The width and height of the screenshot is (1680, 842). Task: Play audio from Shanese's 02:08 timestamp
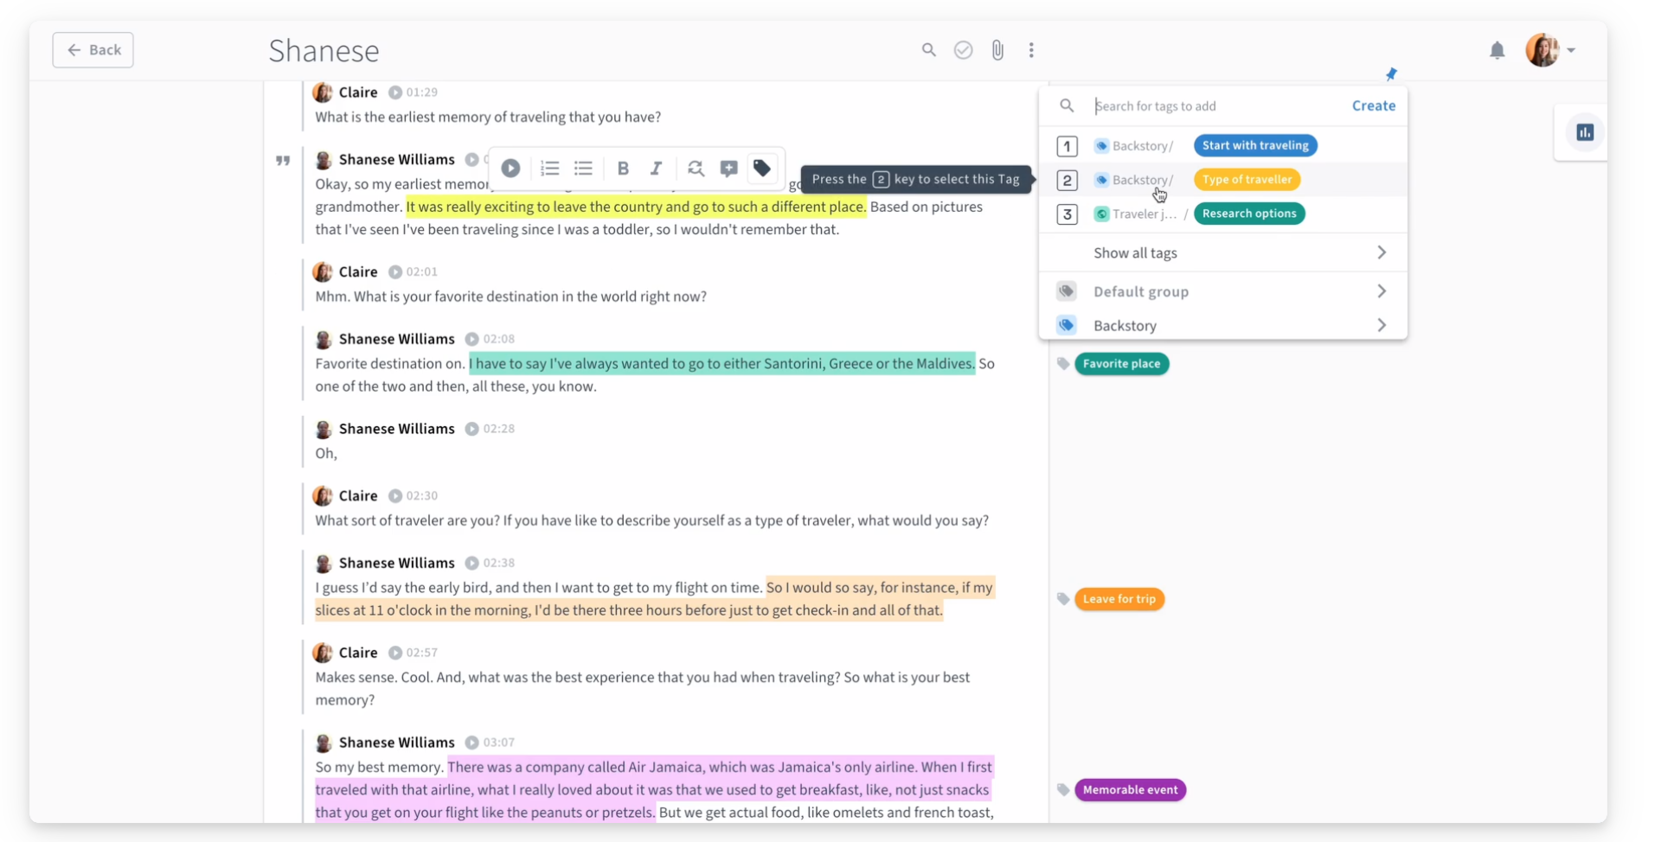[x=472, y=339]
